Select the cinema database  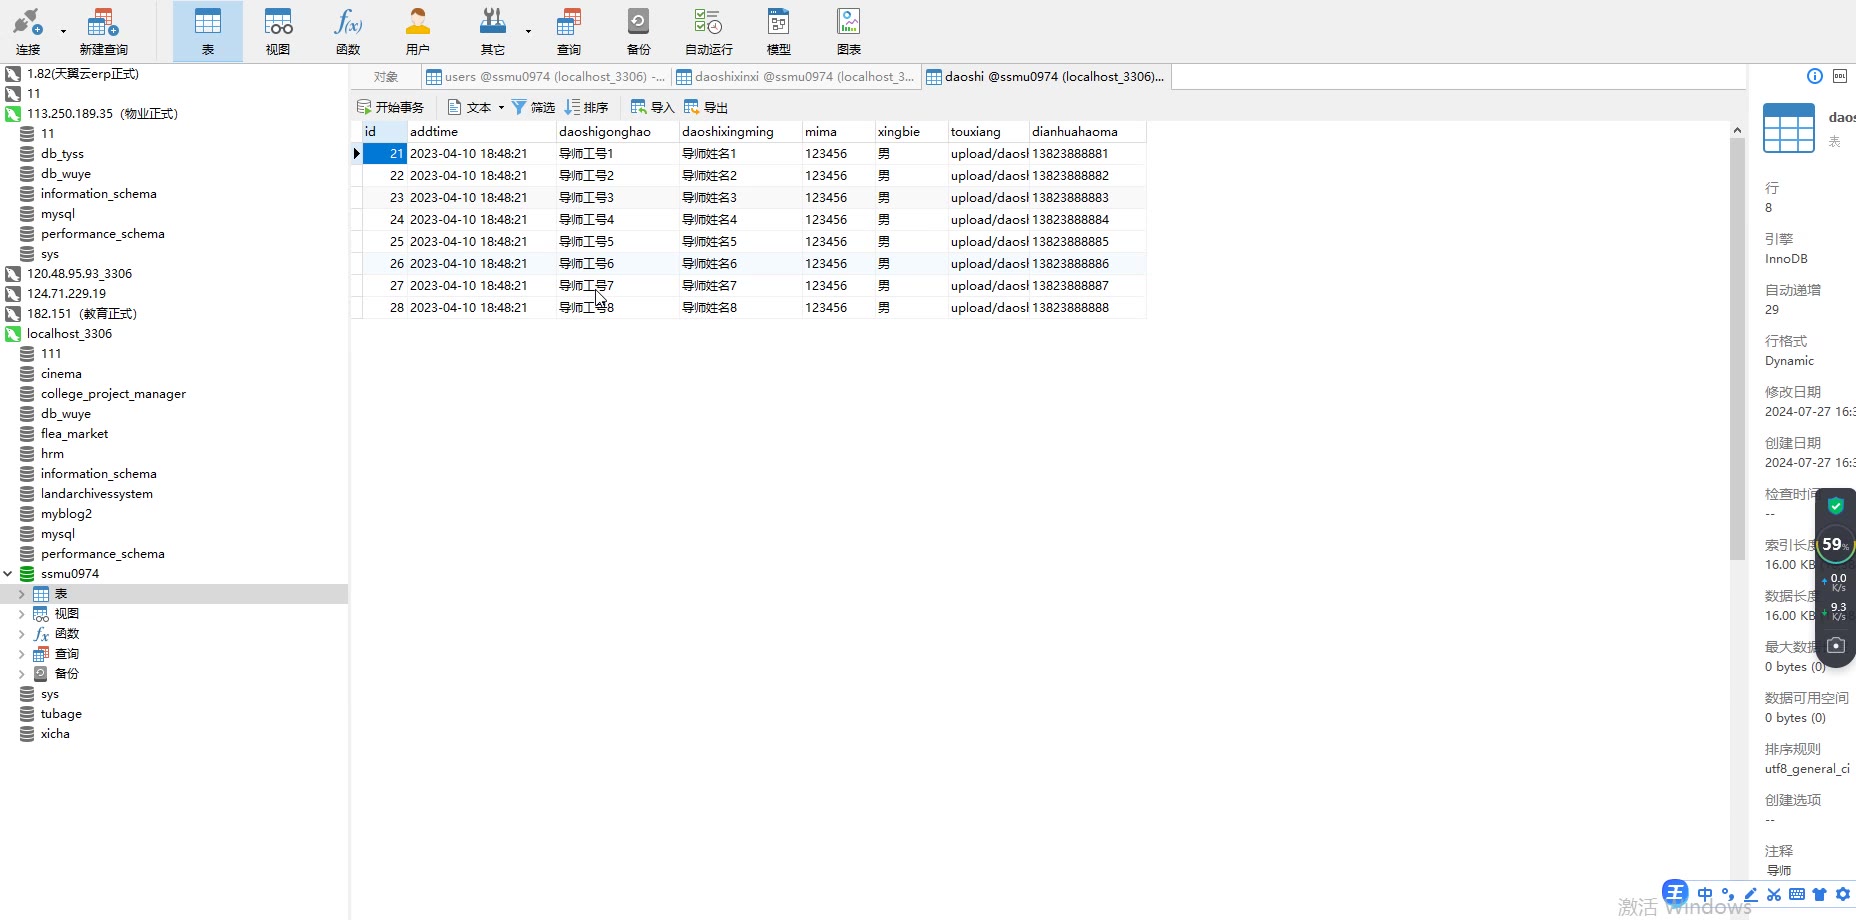point(61,374)
